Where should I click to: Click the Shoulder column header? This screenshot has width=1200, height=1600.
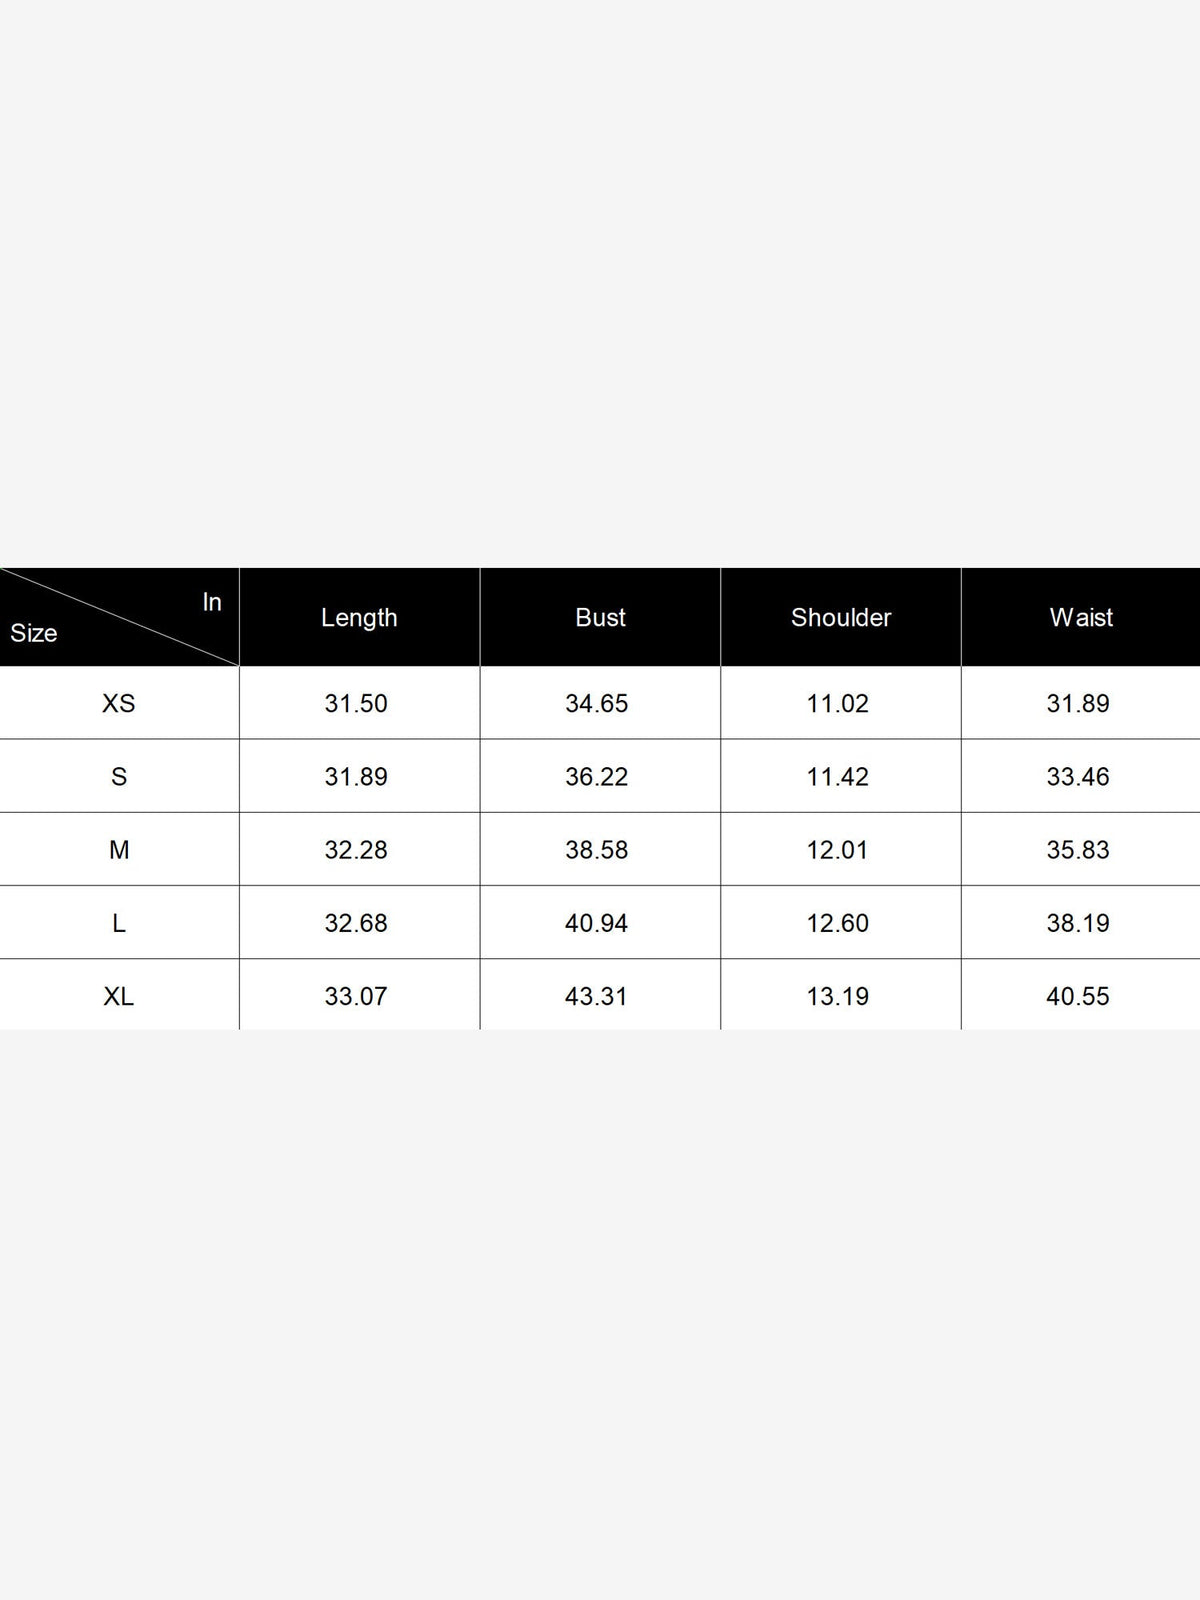[x=840, y=617]
